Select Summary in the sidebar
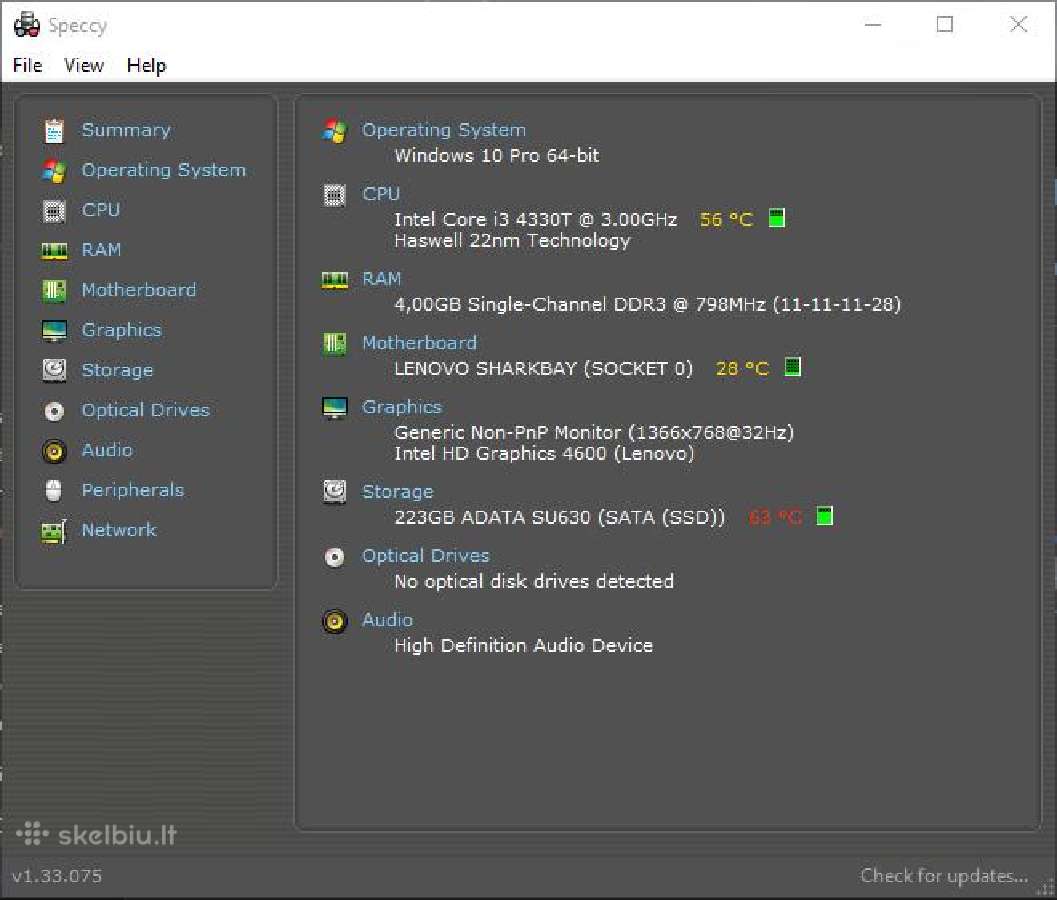 126,129
